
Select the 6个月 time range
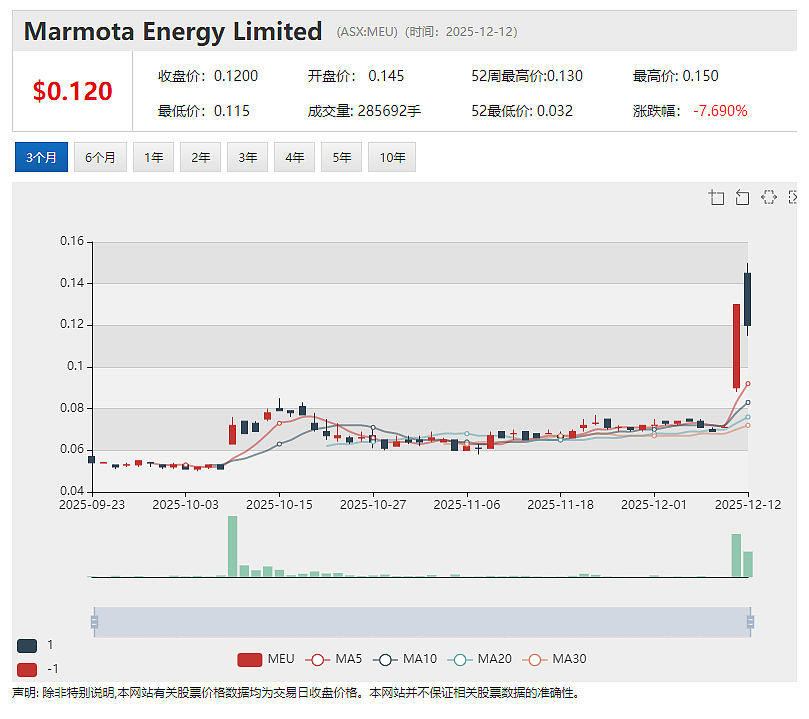coord(100,157)
